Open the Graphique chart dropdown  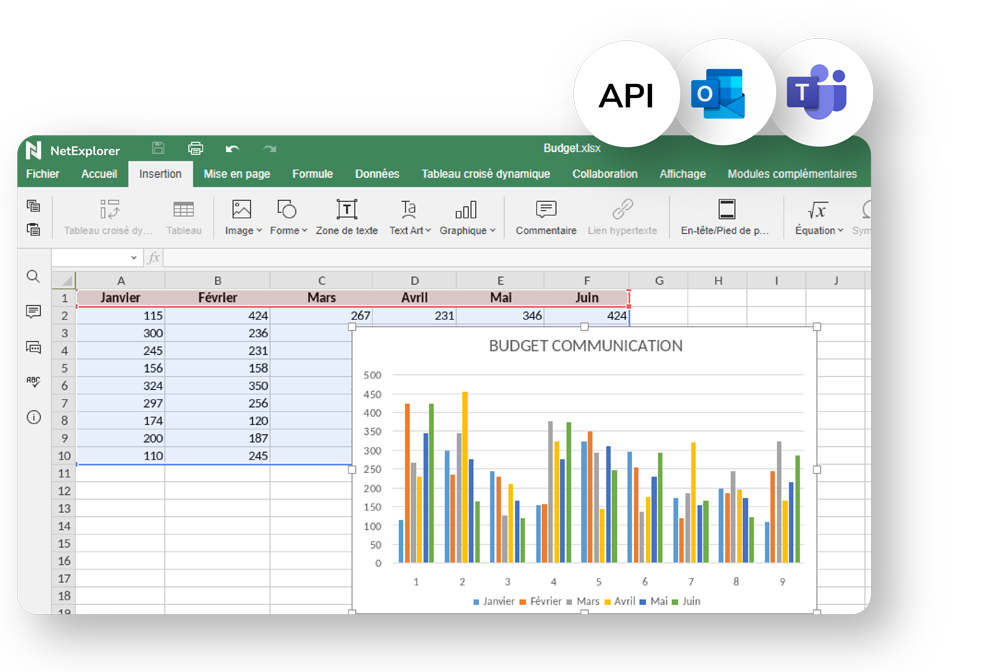pyautogui.click(x=467, y=217)
